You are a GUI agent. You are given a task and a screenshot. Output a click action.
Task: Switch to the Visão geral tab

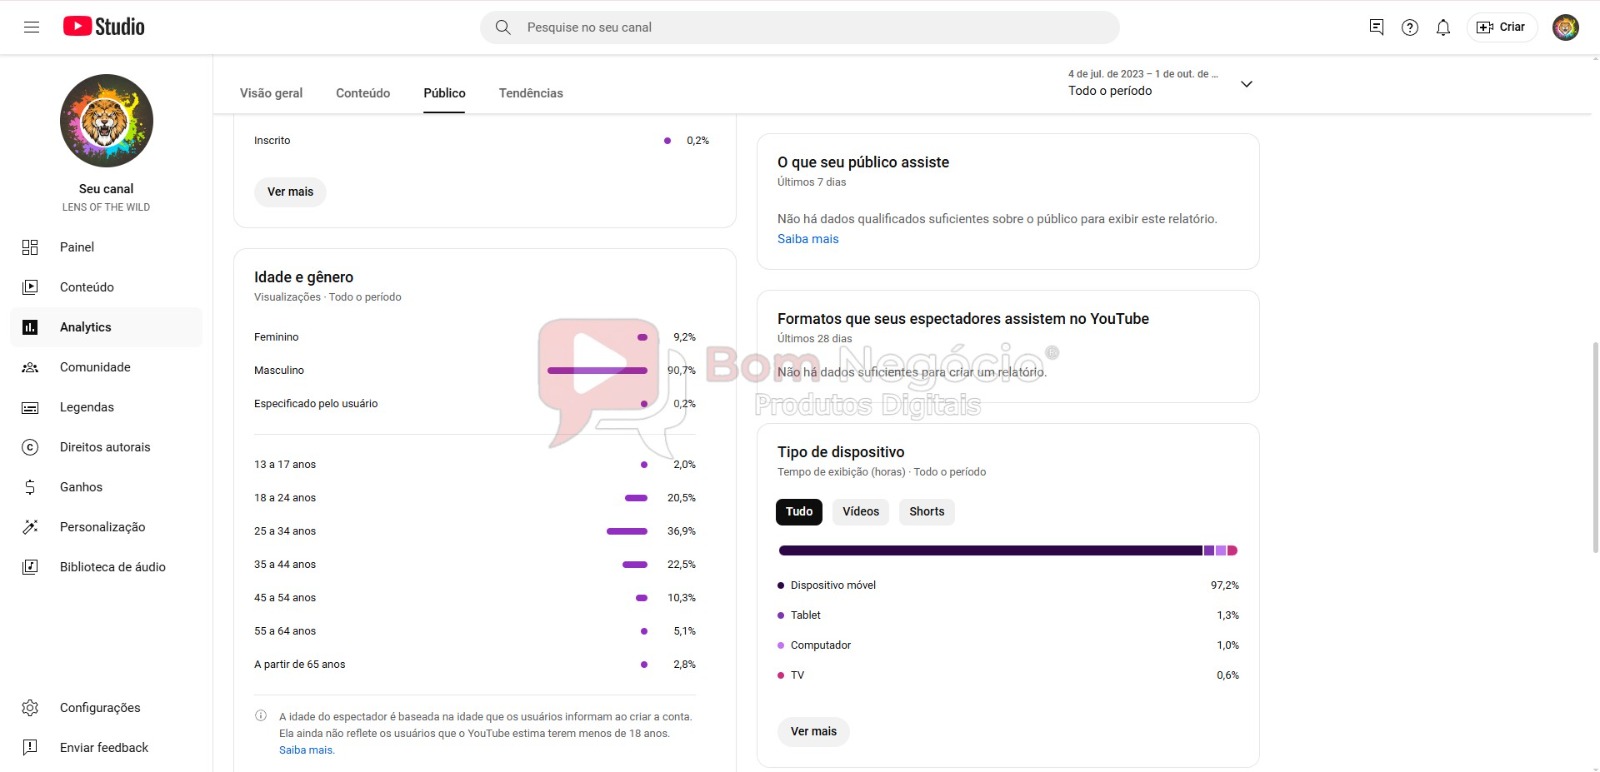click(x=271, y=93)
